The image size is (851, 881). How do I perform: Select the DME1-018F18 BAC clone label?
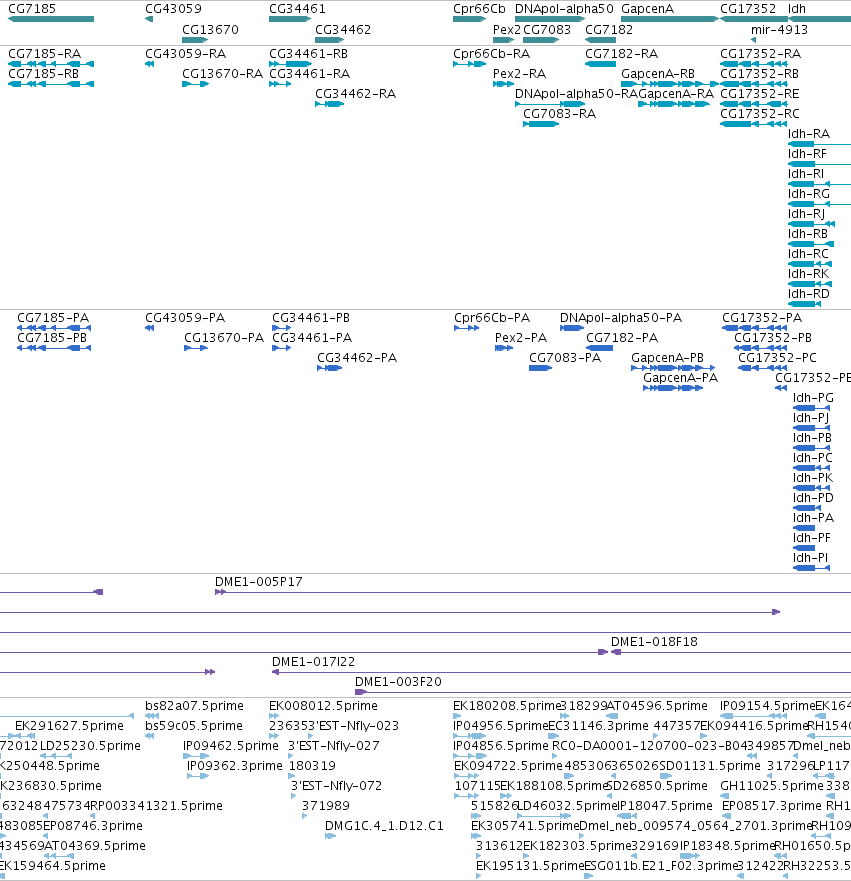(x=654, y=642)
